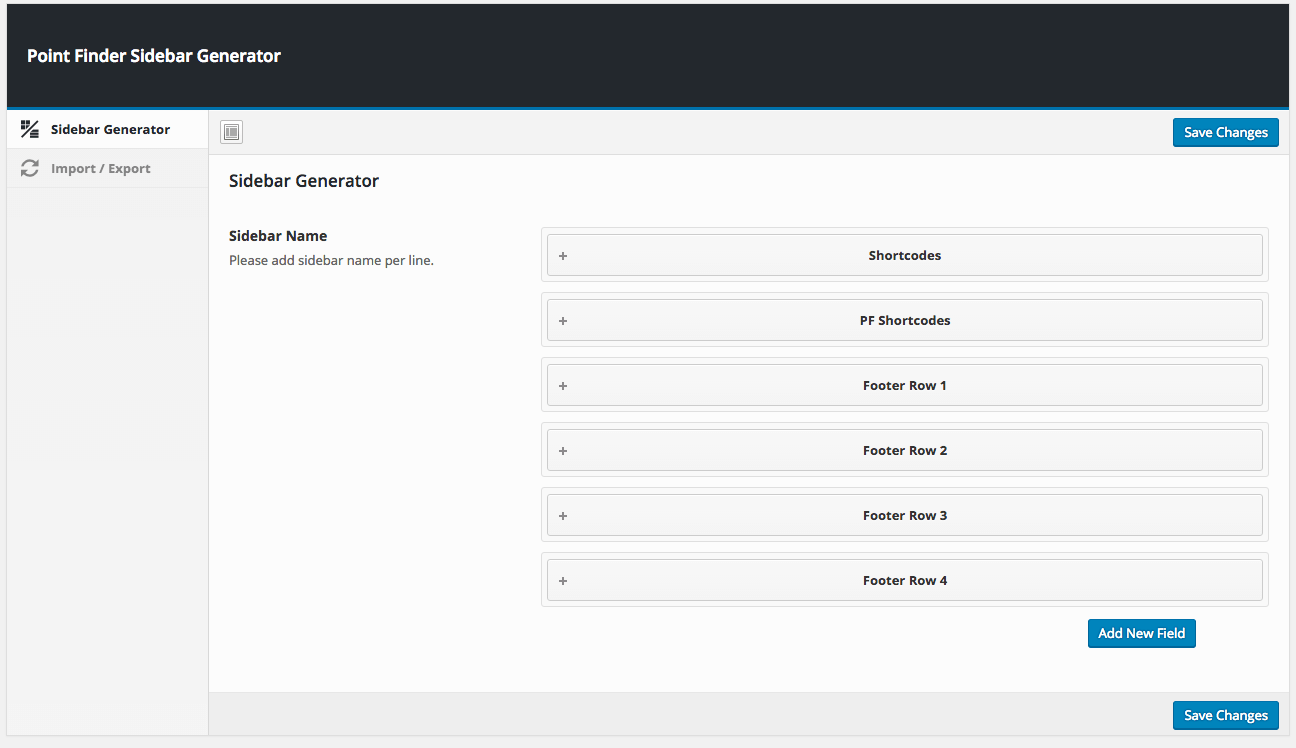Click the plus icon on Footer Row 4
Viewport: 1296px width, 748px height.
coord(563,581)
